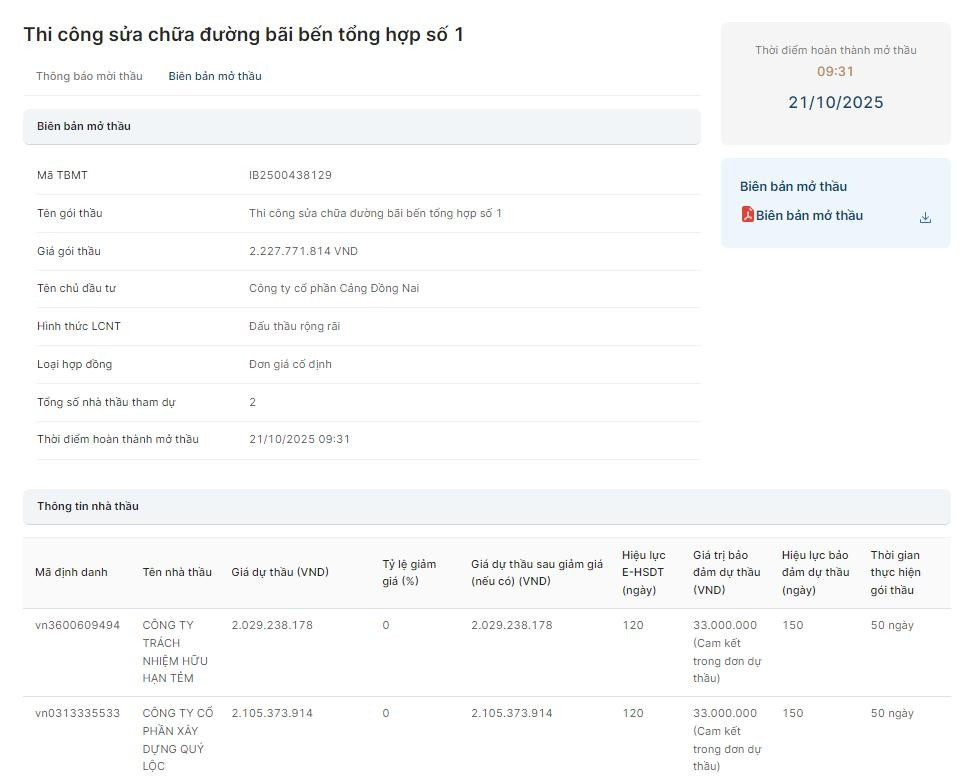Open the Biên bản mở thầu PDF attachment link
The height and width of the screenshot is (784, 972).
click(x=809, y=215)
